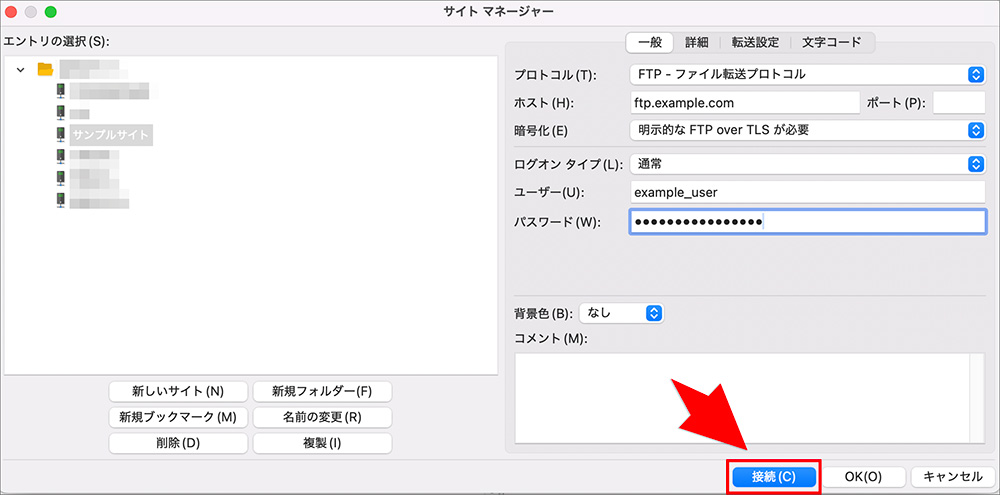Click the キャンセル button
The height and width of the screenshot is (495, 1000).
(953, 477)
